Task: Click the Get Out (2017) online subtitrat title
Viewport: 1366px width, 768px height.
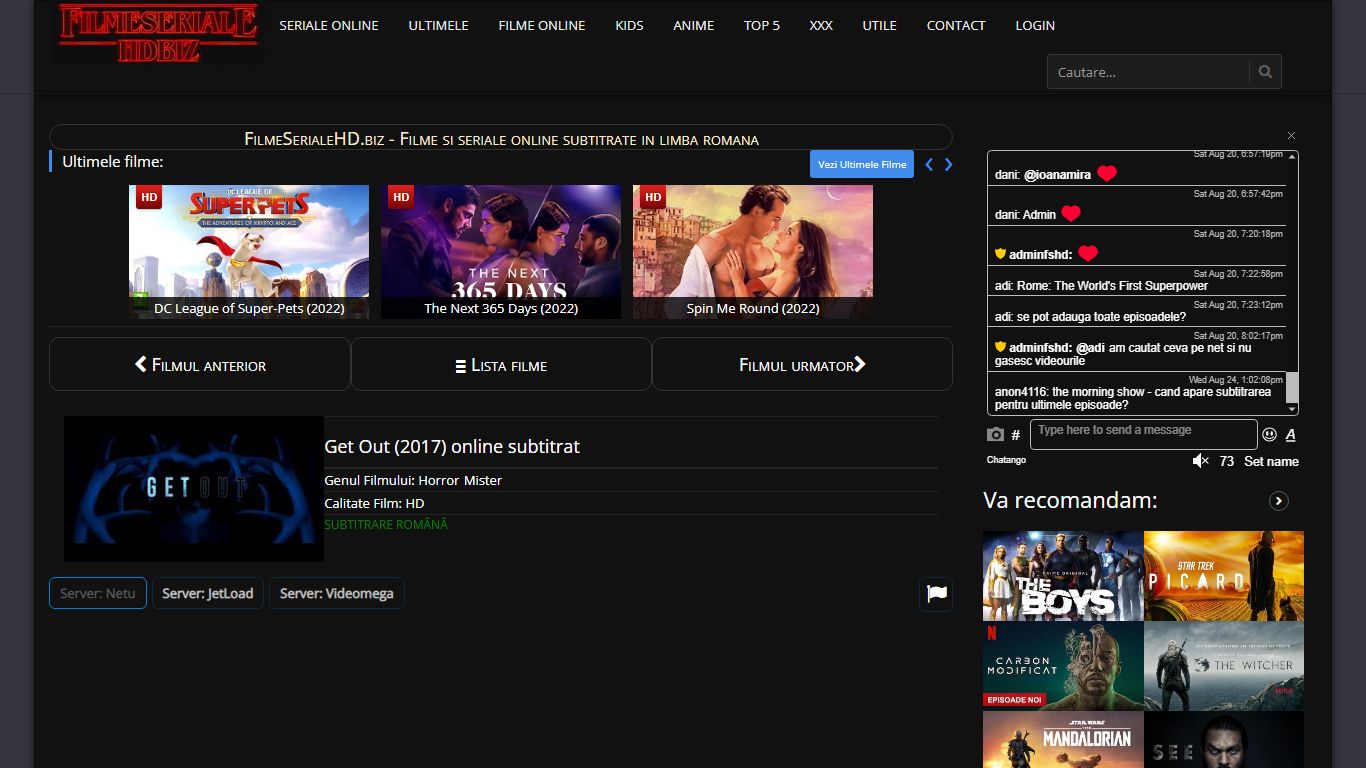Action: pos(452,446)
